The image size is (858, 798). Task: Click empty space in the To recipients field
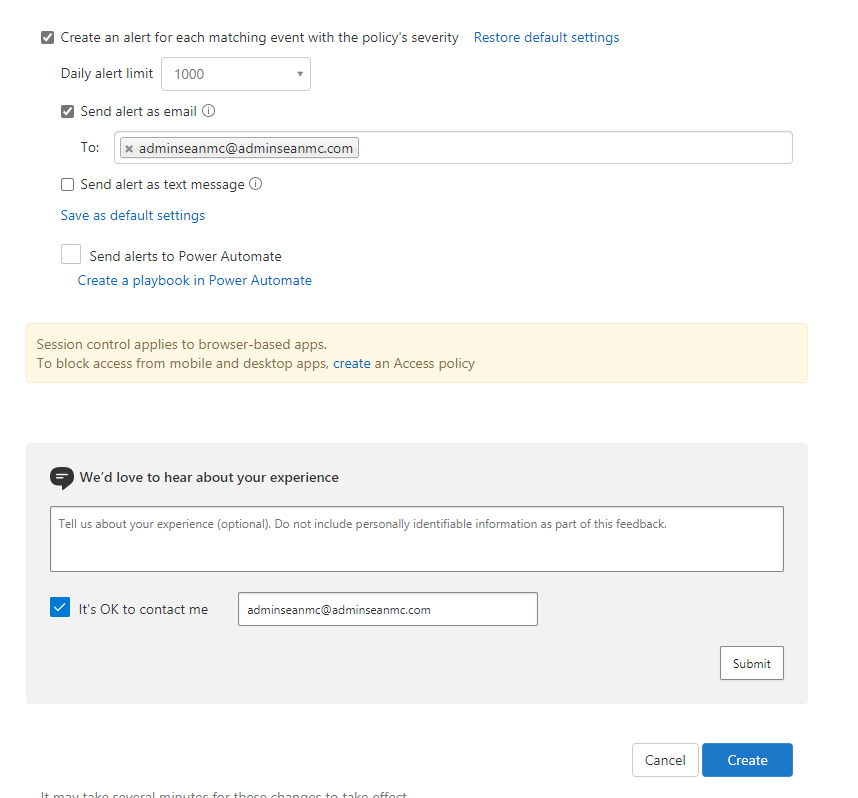tap(570, 148)
